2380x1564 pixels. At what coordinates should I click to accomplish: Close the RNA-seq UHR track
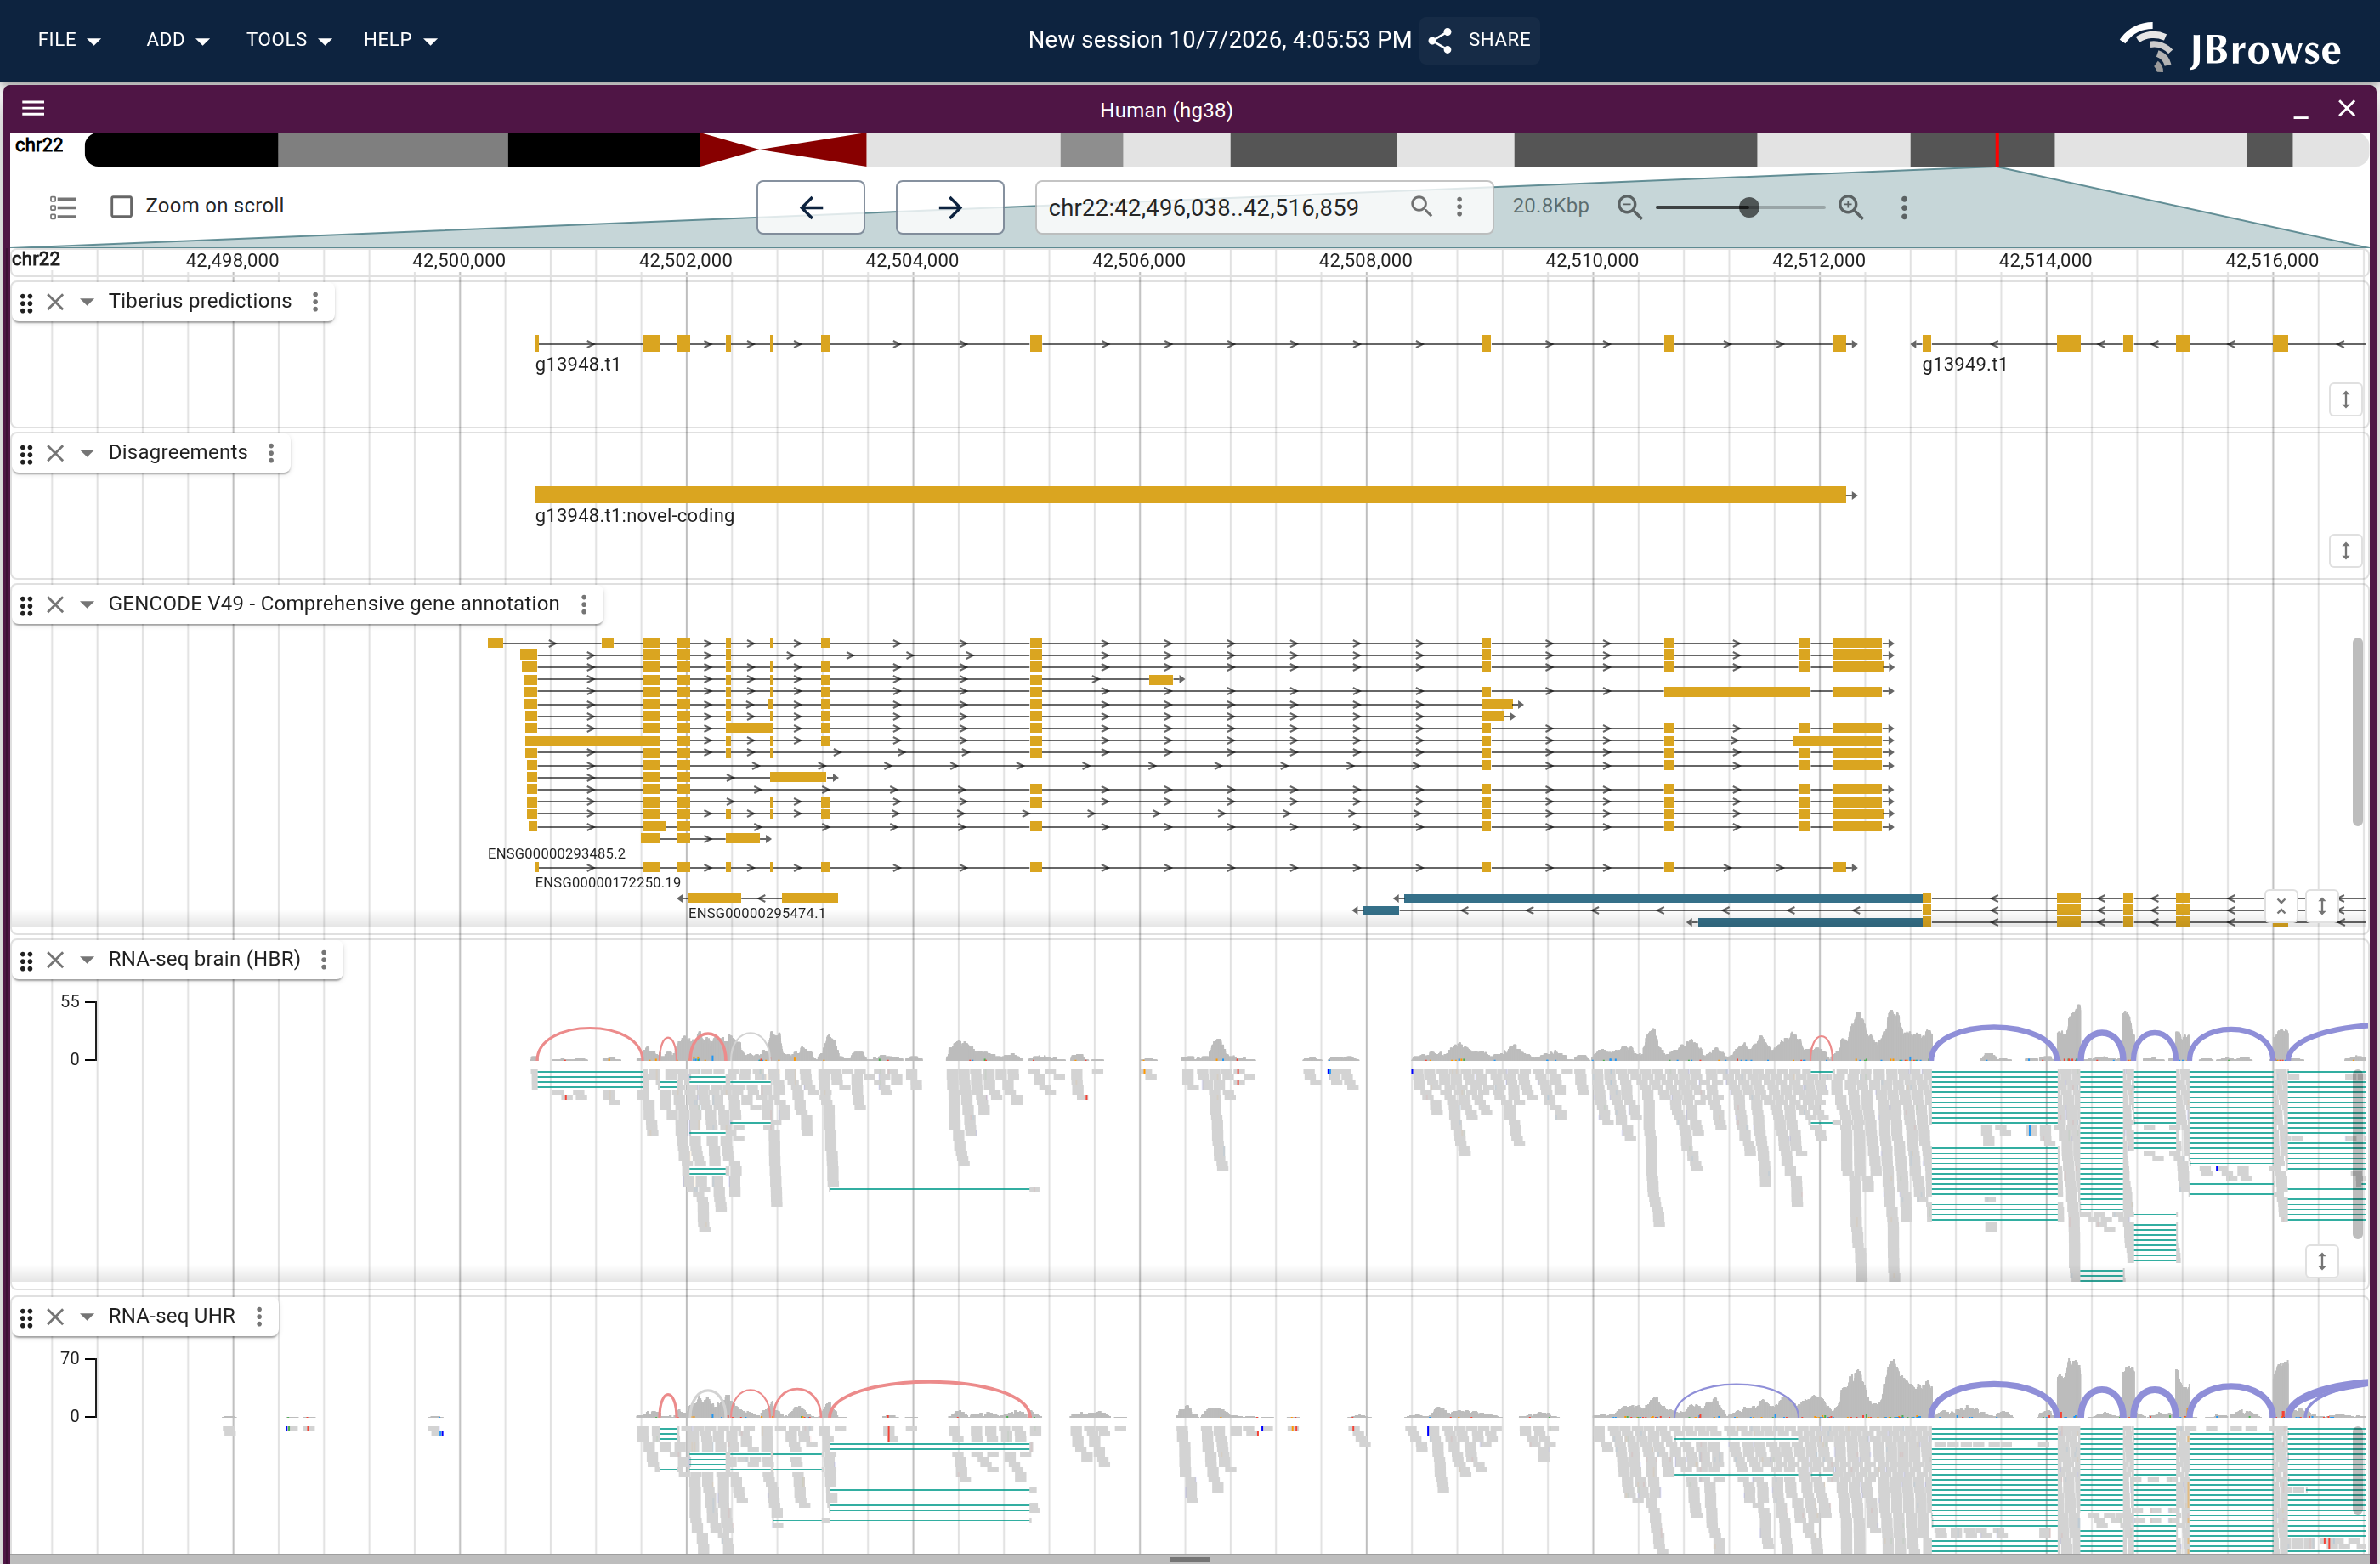pos(56,1317)
